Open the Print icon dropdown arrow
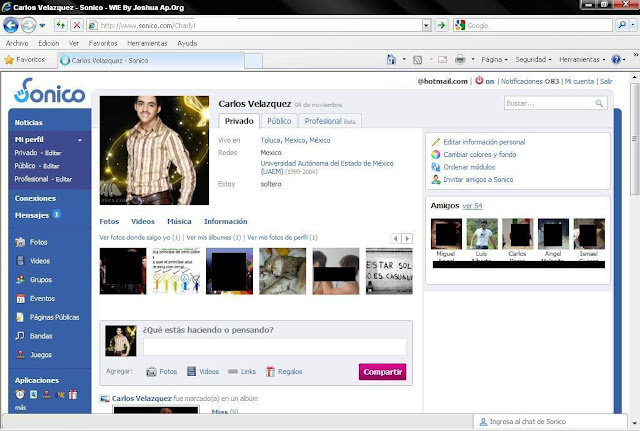Screen dimensions: 640x431 pyautogui.click(x=473, y=60)
